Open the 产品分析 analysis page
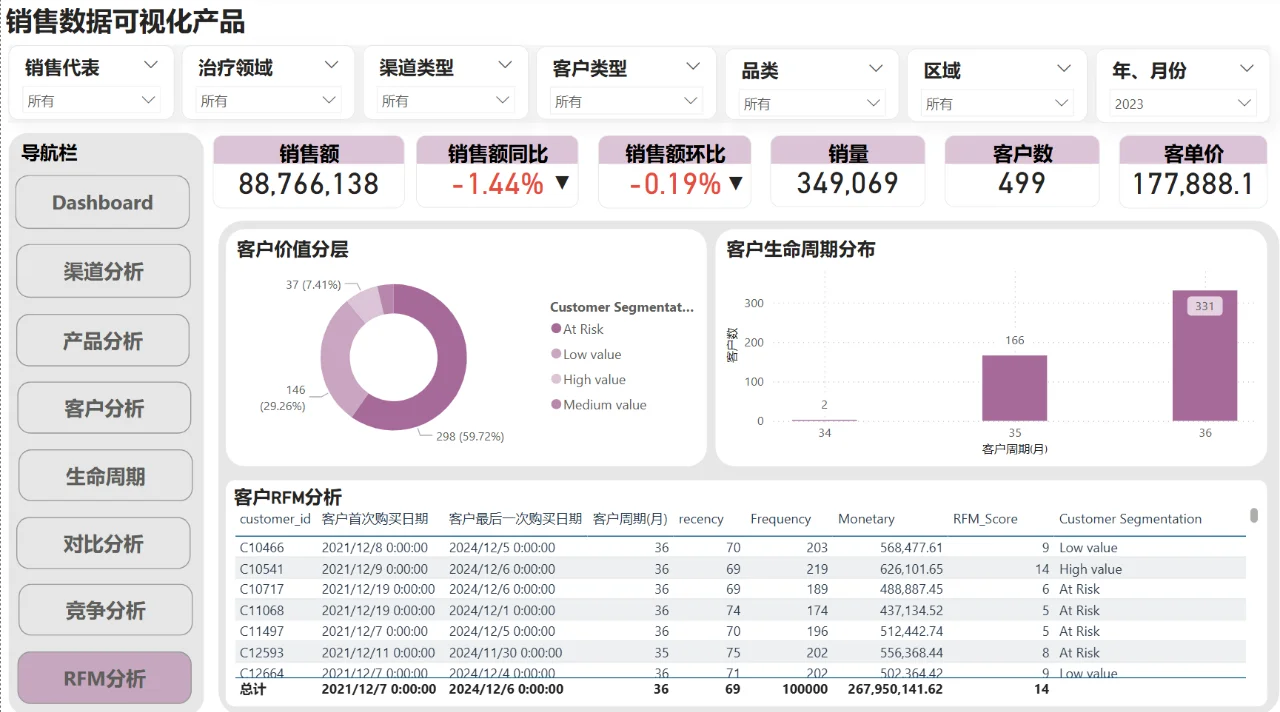The height and width of the screenshot is (712, 1280). point(103,339)
